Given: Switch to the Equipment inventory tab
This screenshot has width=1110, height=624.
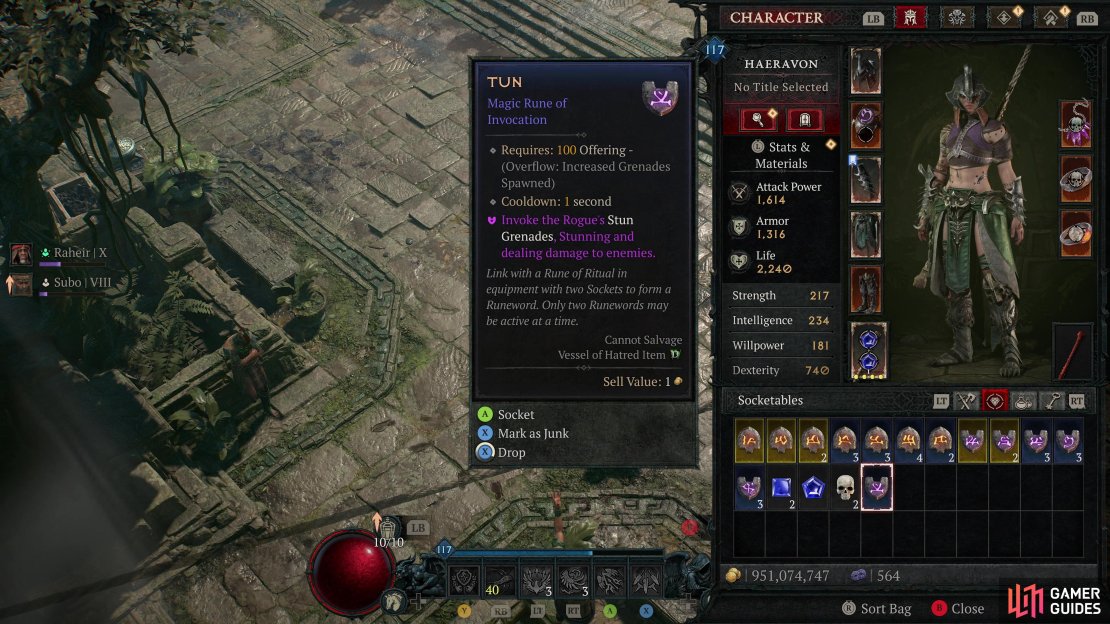Looking at the screenshot, I should [x=966, y=402].
